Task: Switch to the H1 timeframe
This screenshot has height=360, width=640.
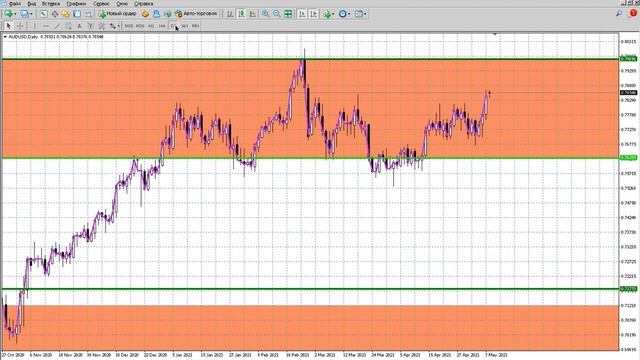Action: coord(151,26)
